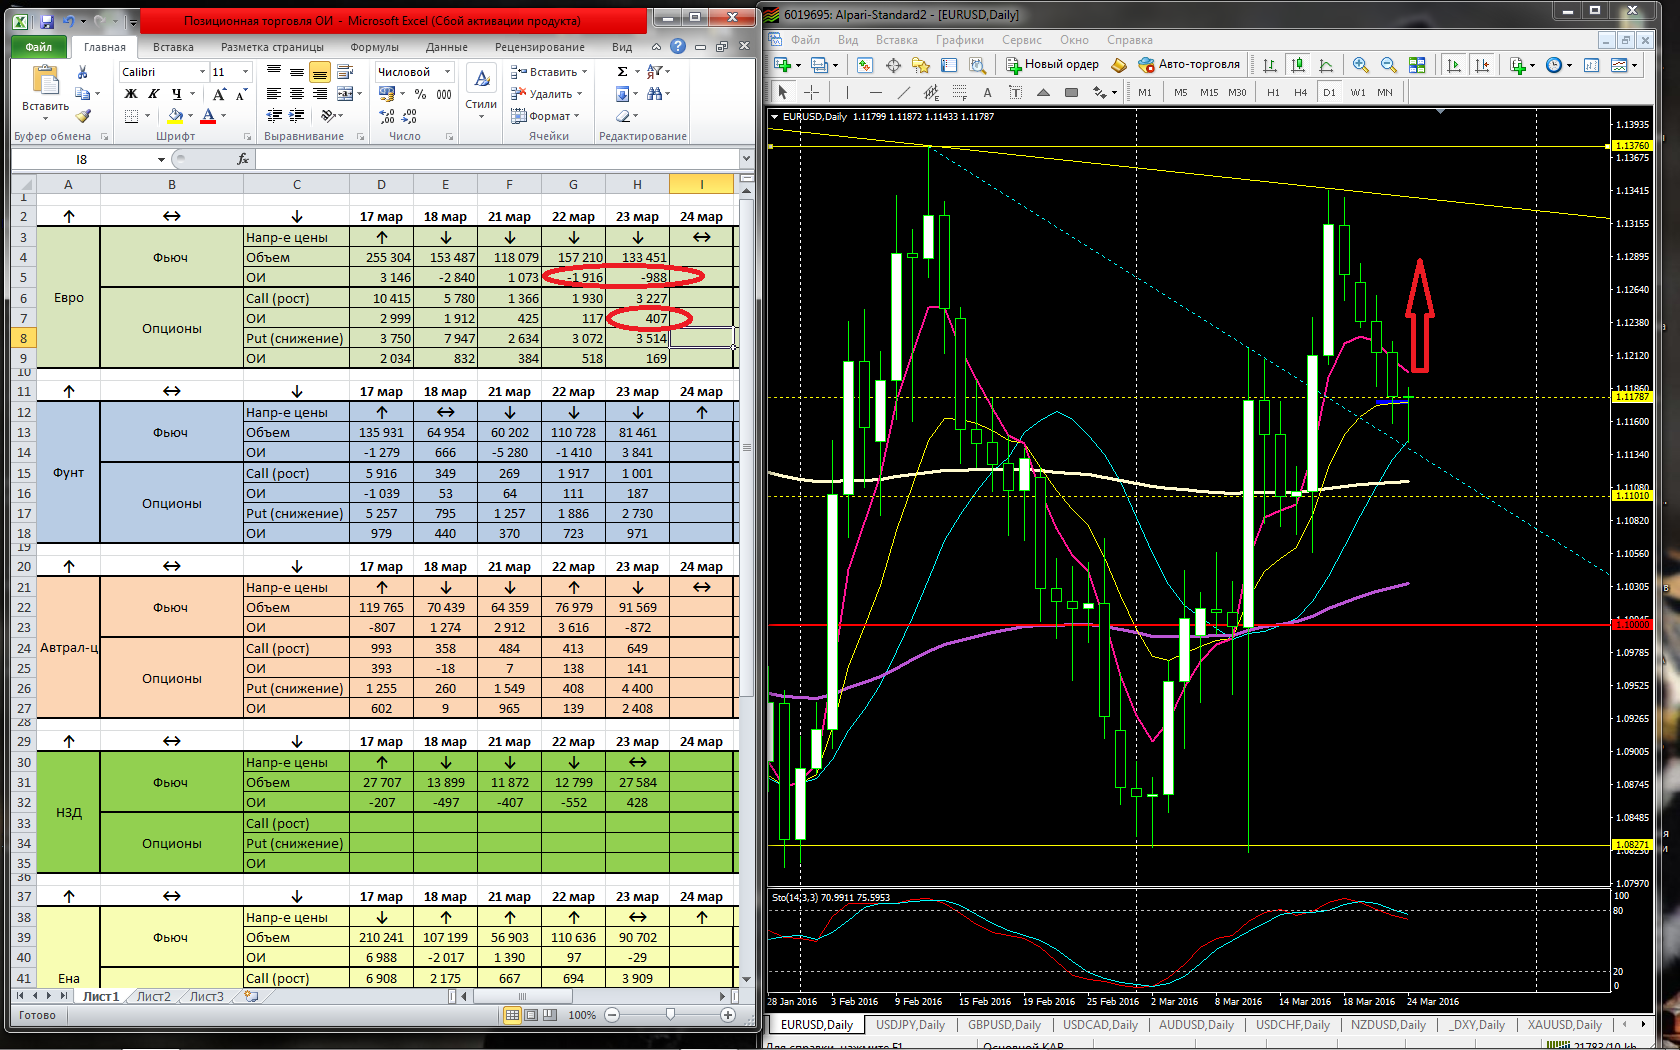Switch to the Формулы ribbon tab
This screenshot has width=1680, height=1050.
(374, 47)
